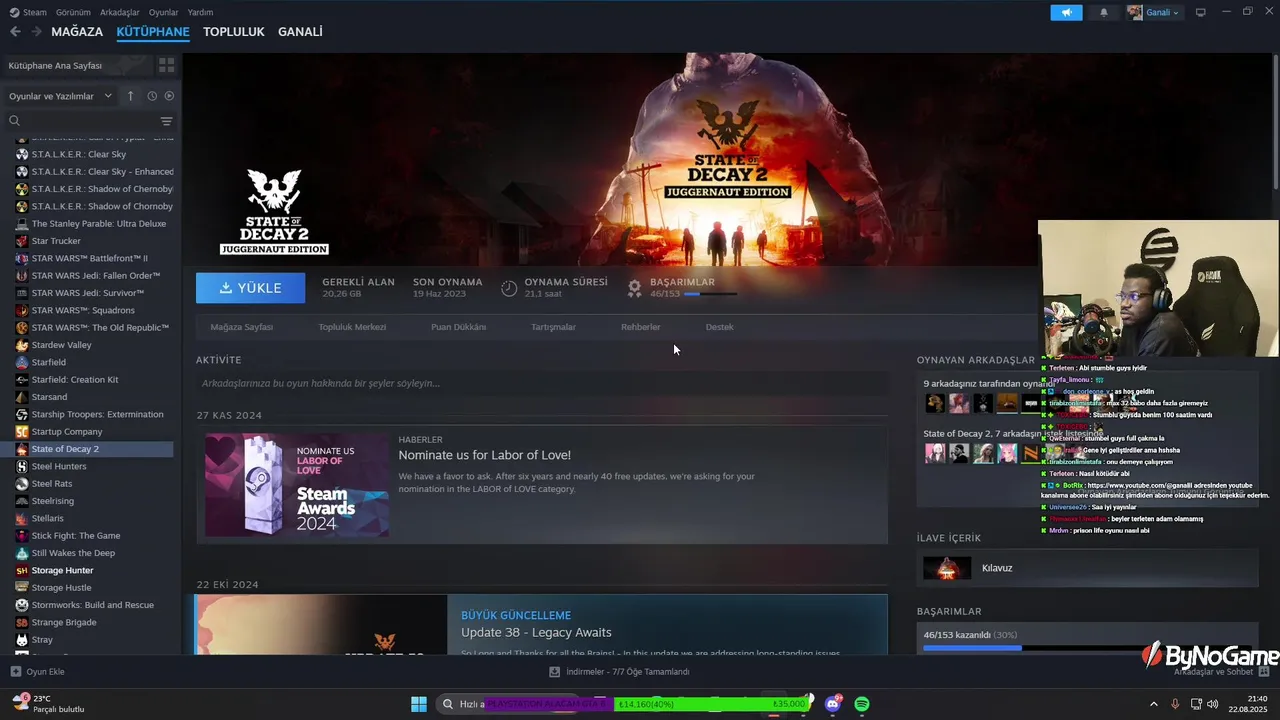Open the Arkadaşlar menu

[120, 12]
